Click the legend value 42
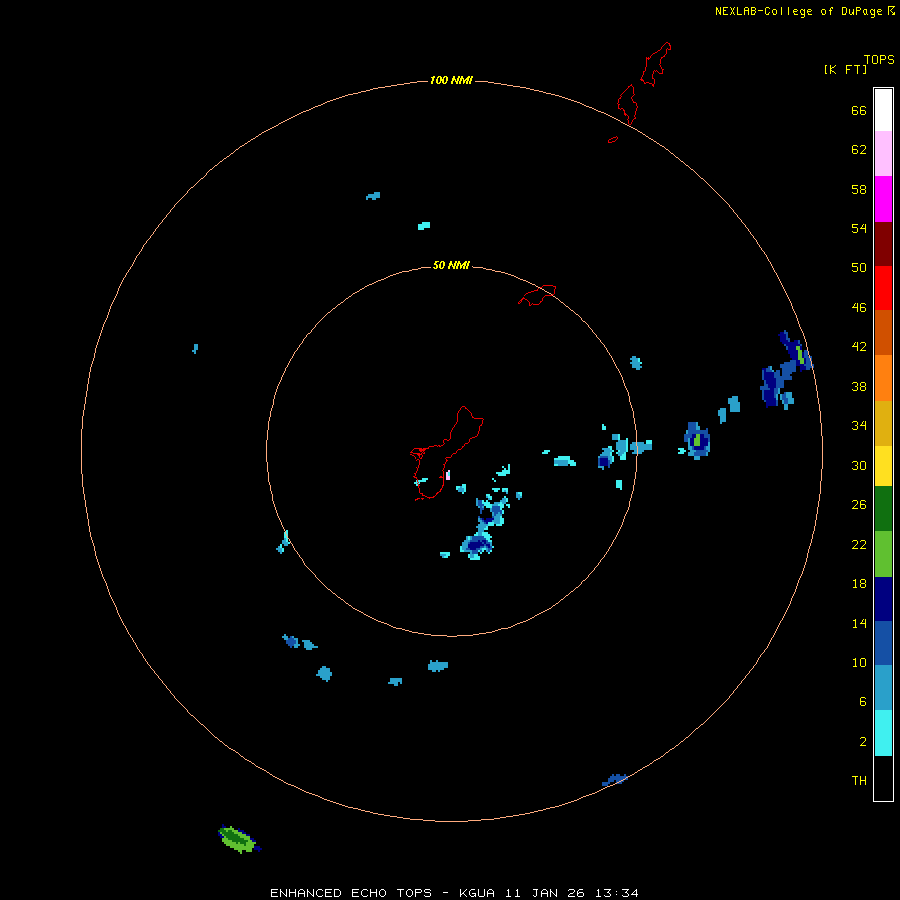Viewport: 900px width, 900px height. tap(859, 347)
